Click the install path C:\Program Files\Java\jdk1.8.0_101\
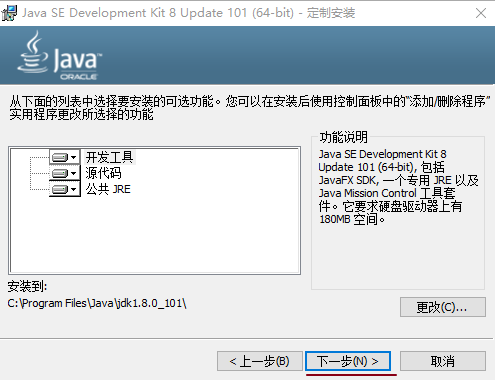 [97, 303]
